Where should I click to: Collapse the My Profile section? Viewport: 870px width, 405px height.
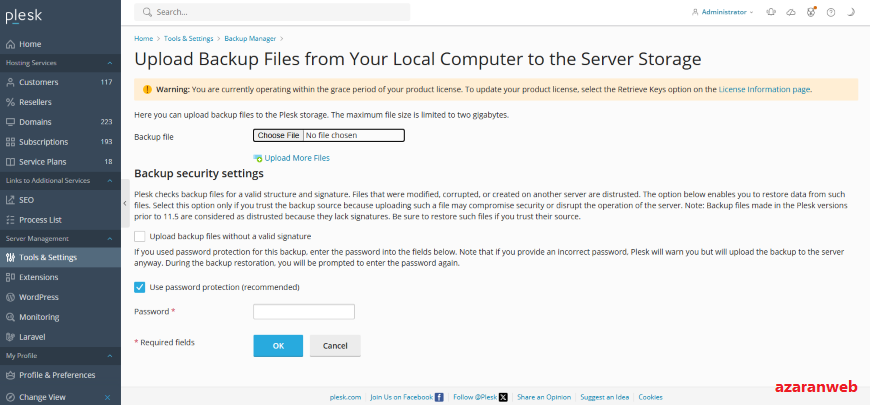tap(110, 356)
